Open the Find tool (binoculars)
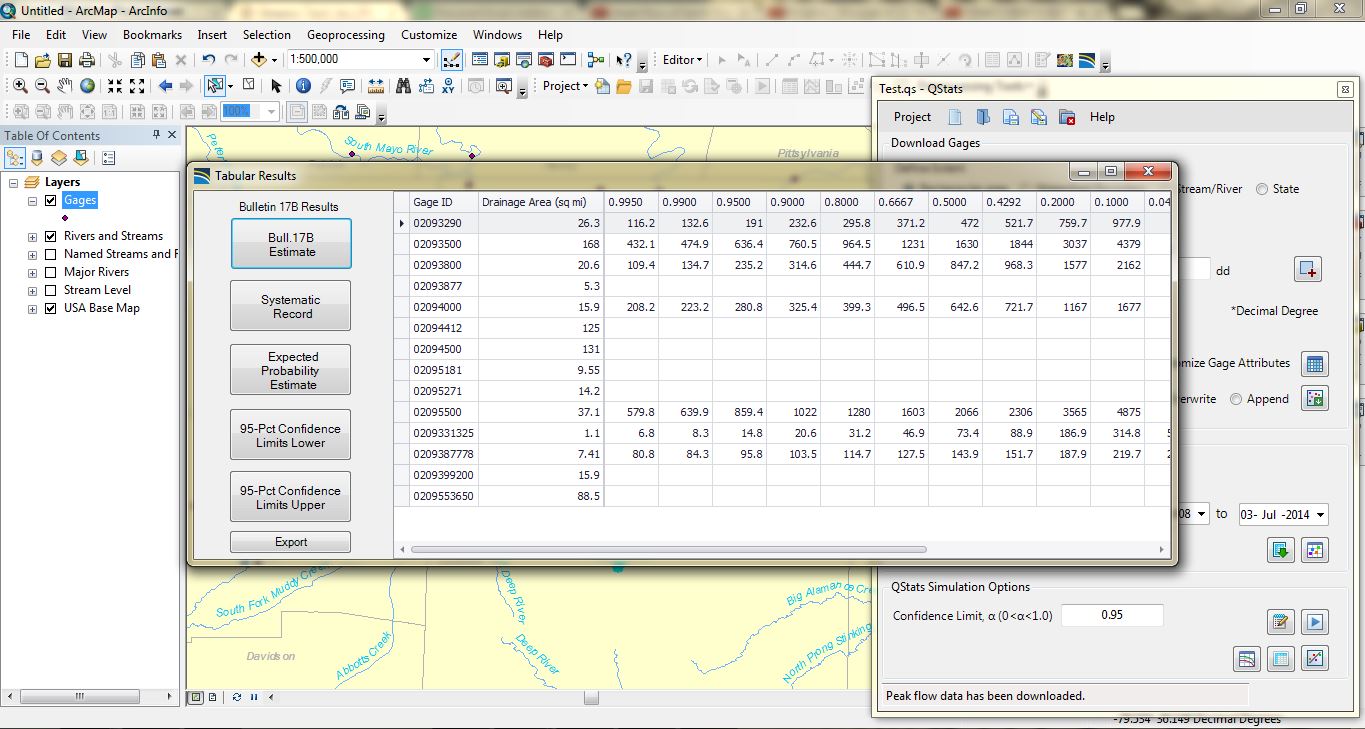 pos(404,85)
